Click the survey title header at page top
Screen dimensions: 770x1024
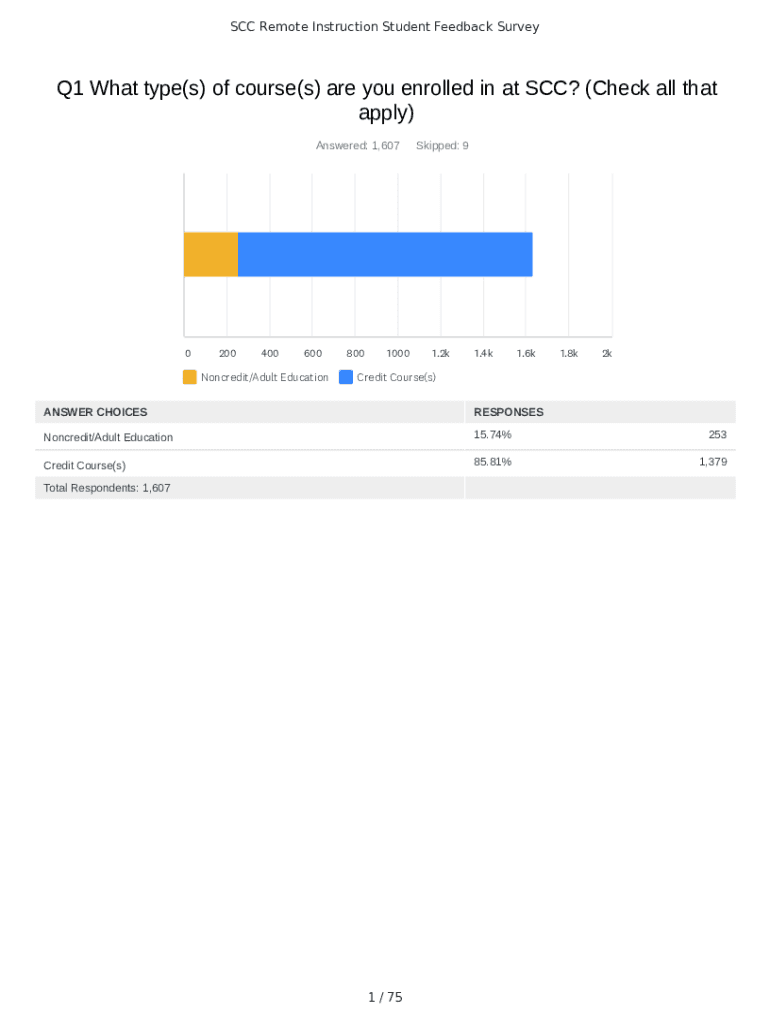(385, 27)
